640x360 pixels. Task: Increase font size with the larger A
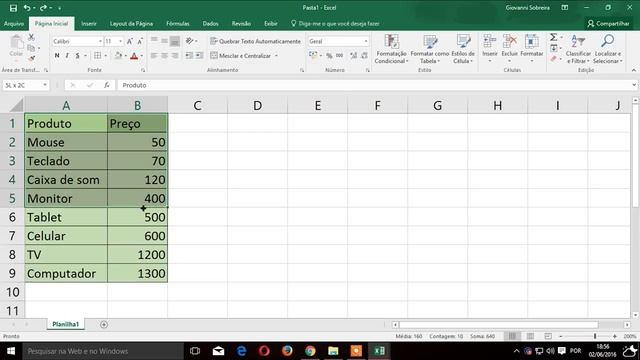(x=130, y=41)
